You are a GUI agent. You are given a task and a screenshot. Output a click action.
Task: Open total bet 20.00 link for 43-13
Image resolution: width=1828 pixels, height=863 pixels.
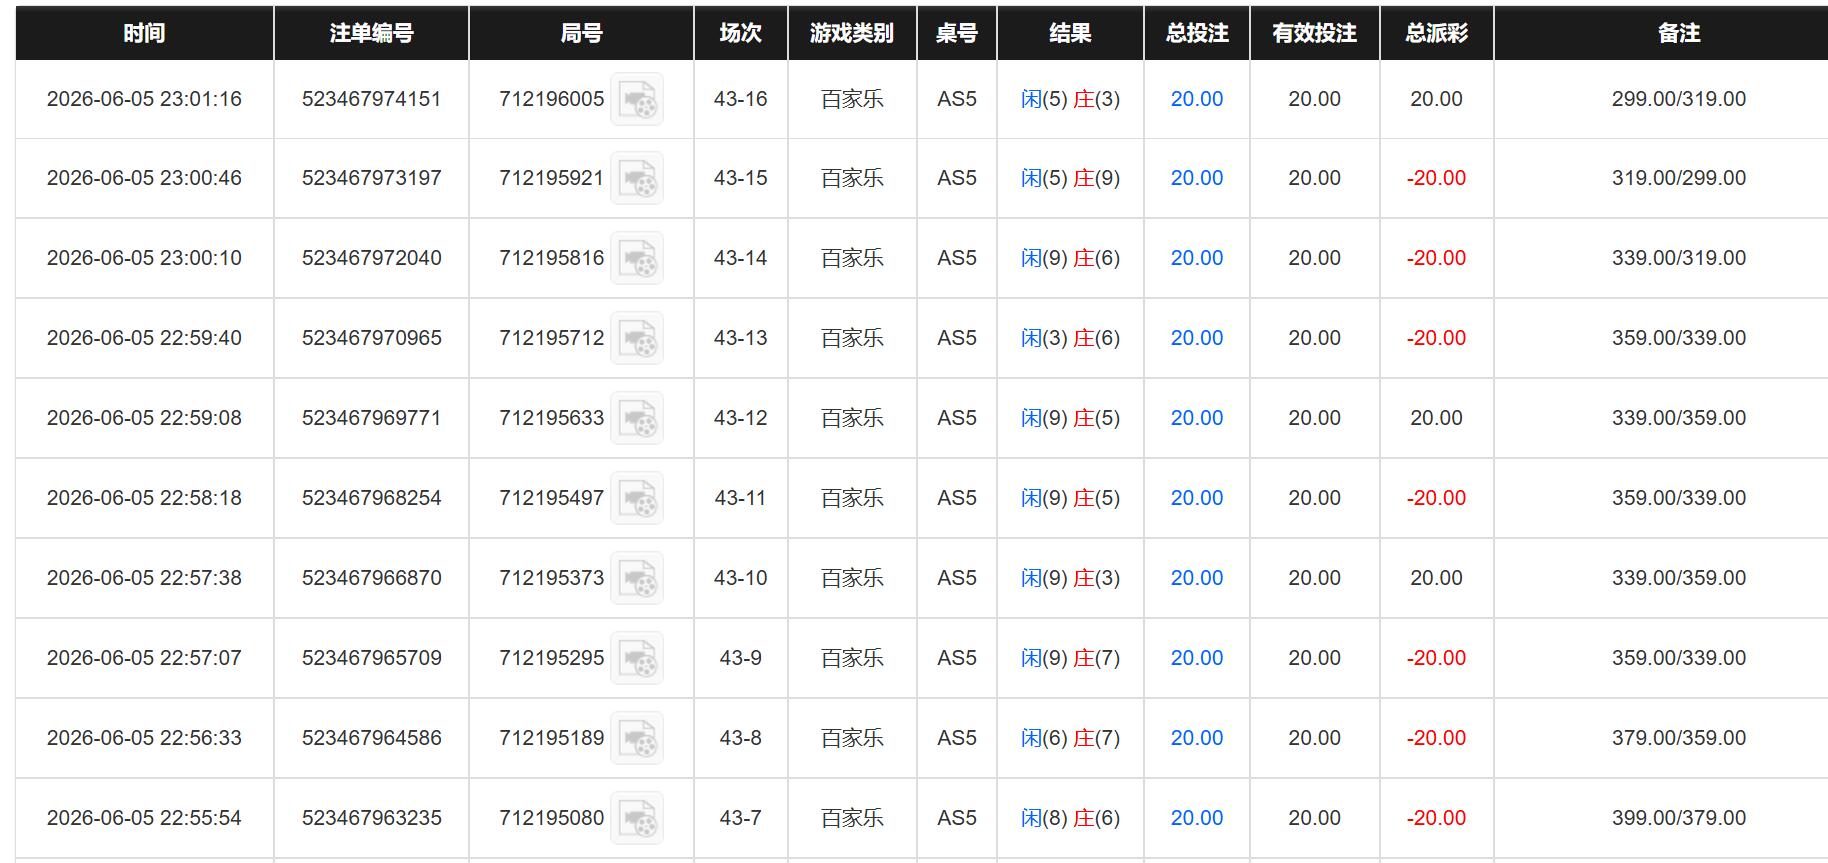1197,338
